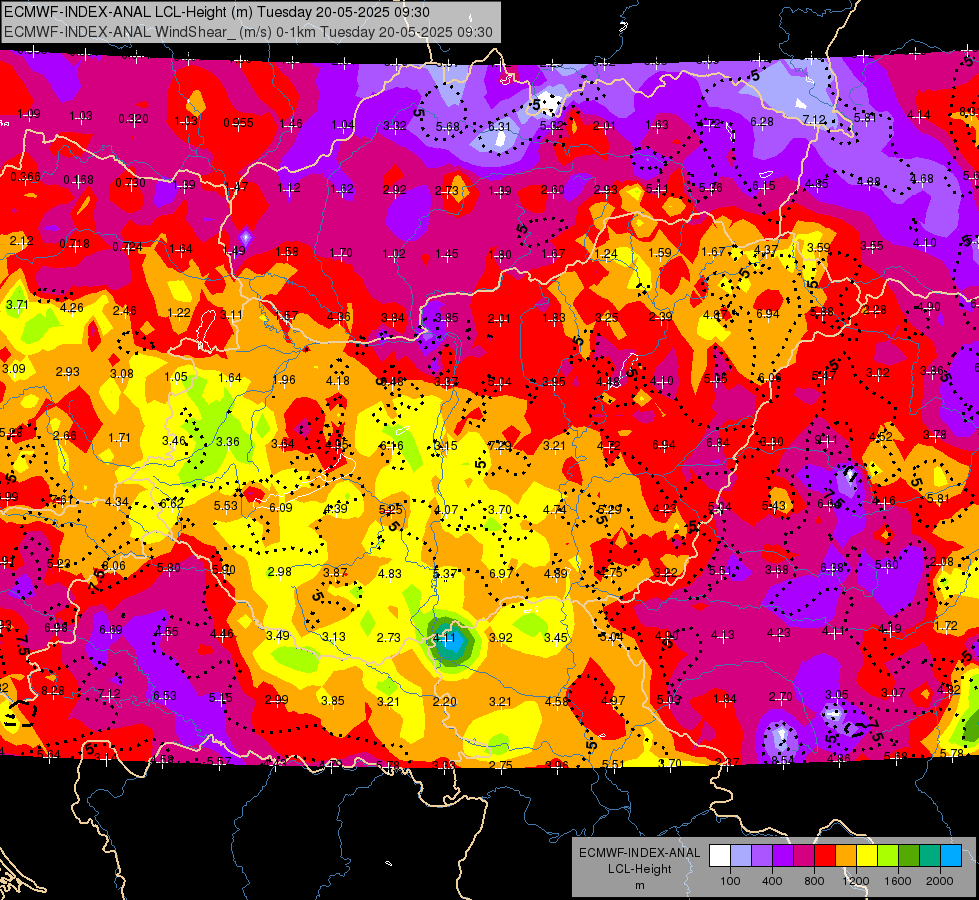Click the wind shear value 5.53
Viewport: 979px width, 900px height.
tap(226, 505)
